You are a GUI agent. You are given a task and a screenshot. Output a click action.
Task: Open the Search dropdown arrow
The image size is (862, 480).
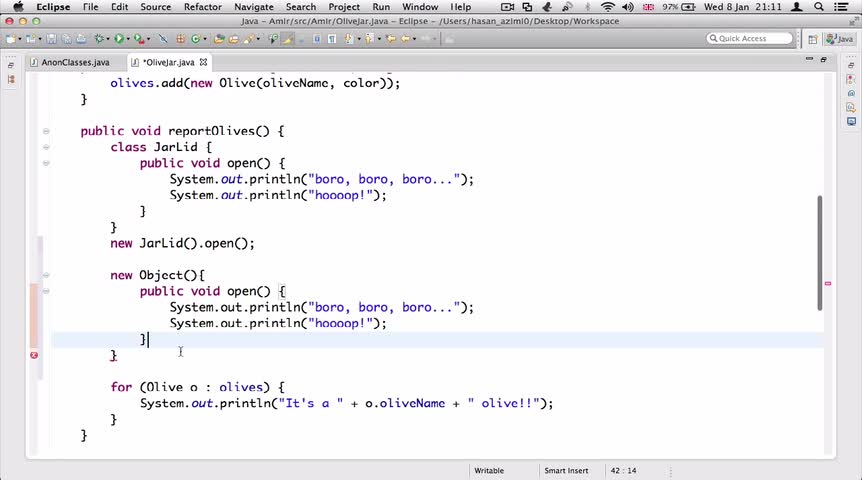(x=258, y=39)
